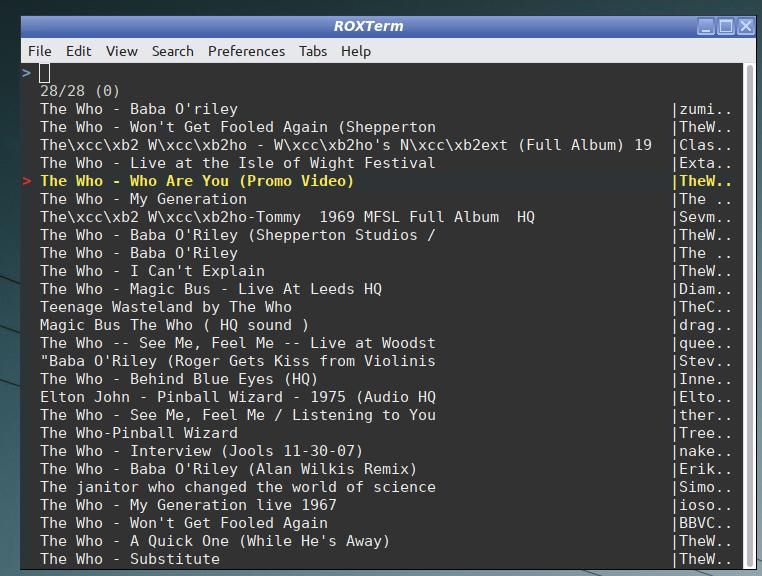Click uploader 'Stev..' channel text
This screenshot has height=576, width=762.
pos(705,361)
